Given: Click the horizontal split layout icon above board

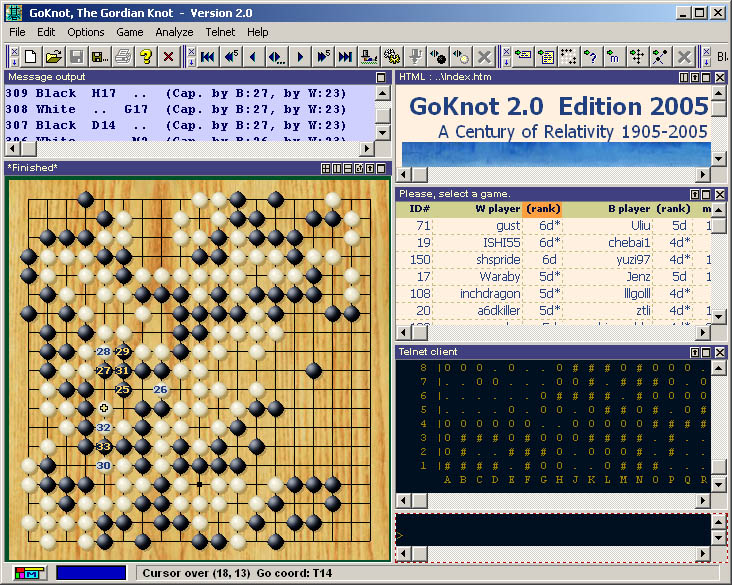Looking at the screenshot, I should click(x=348, y=169).
